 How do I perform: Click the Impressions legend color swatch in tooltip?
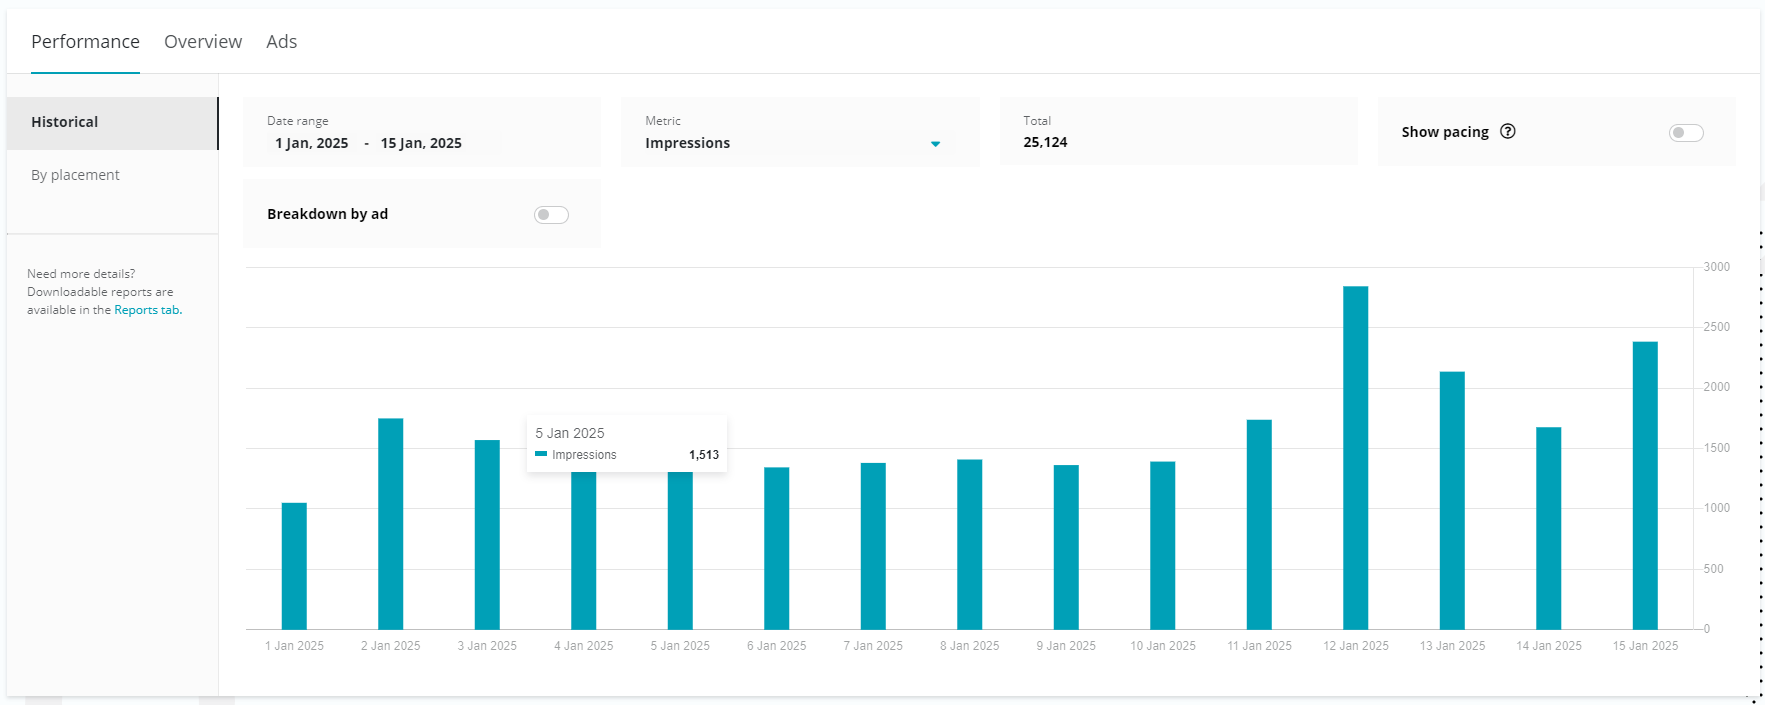[541, 454]
